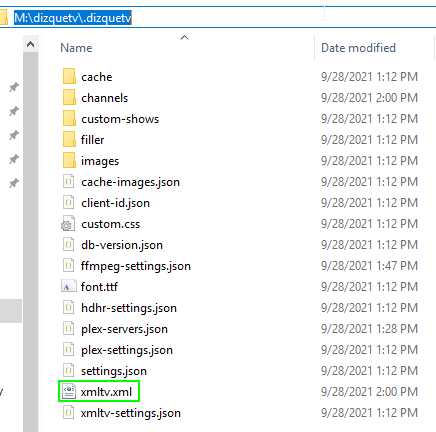Click the plex-settings.json file icon
This screenshot has width=436, height=432.
click(x=68, y=350)
